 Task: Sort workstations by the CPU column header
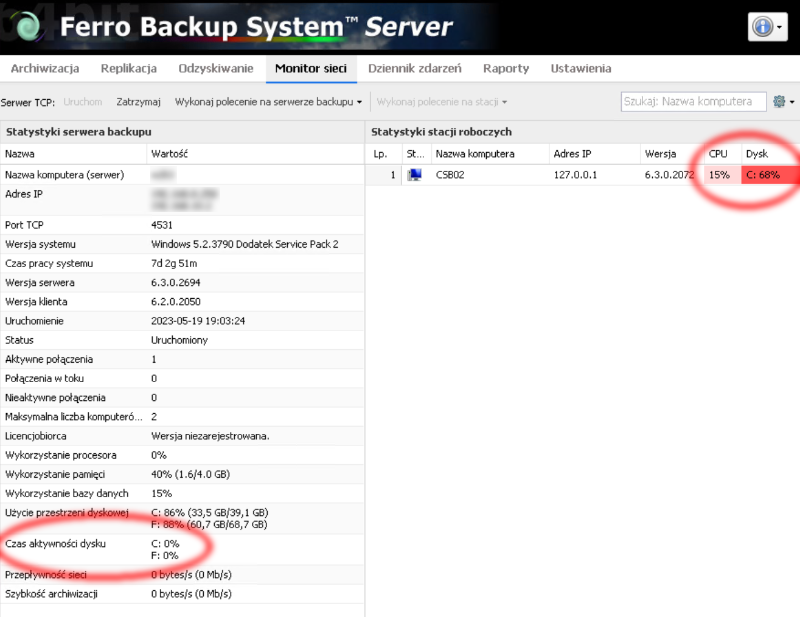718,154
